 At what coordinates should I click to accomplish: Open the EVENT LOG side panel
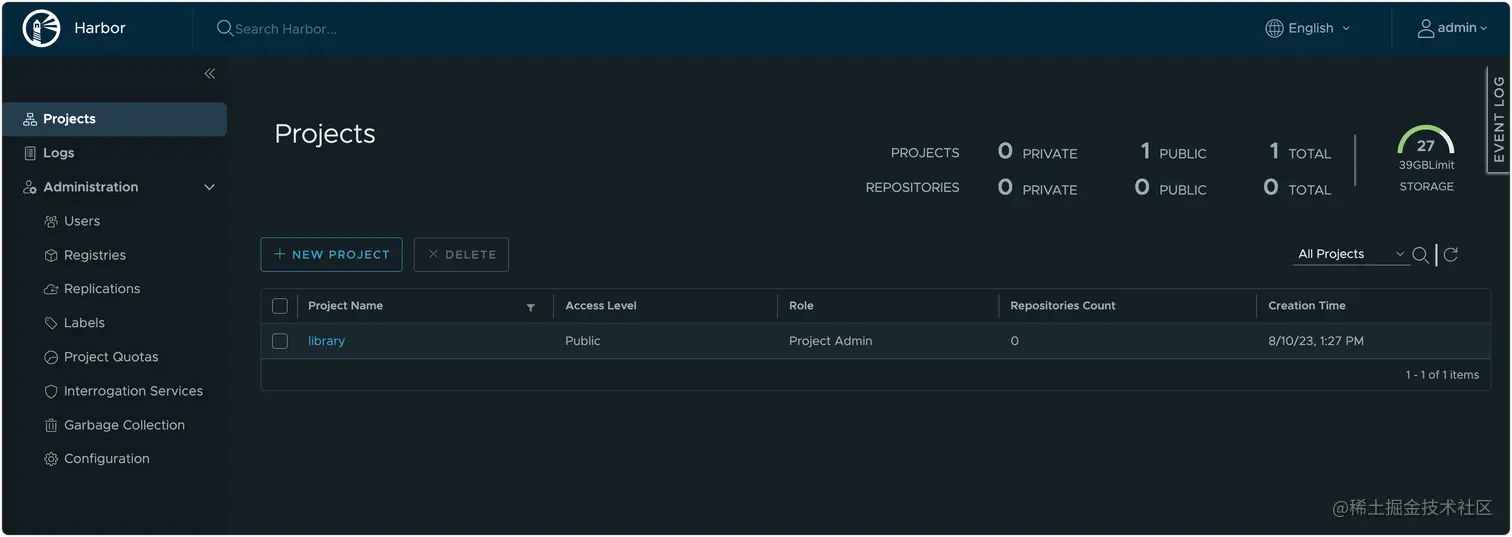[1498, 119]
